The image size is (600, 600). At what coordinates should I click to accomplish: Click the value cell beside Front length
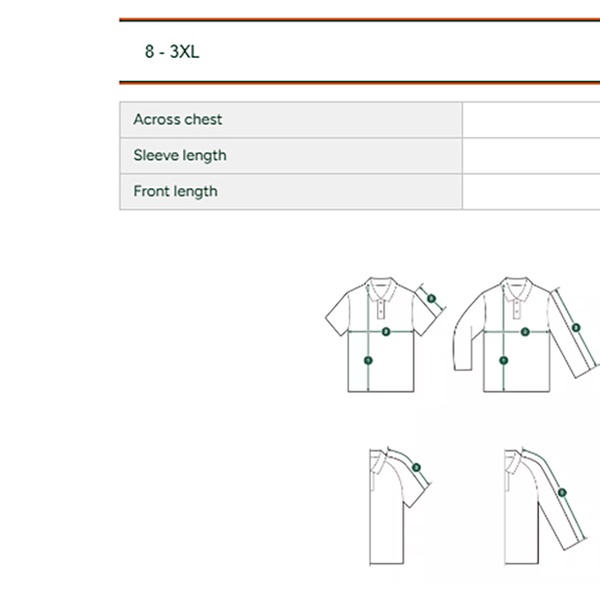click(530, 192)
